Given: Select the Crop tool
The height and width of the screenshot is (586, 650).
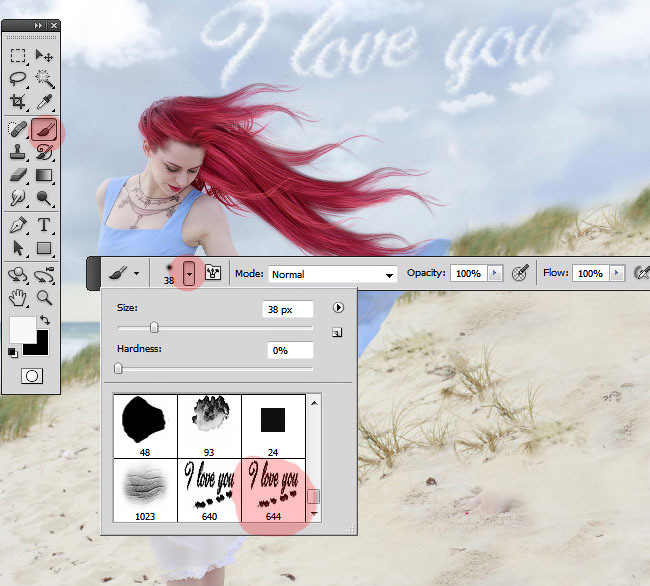Looking at the screenshot, I should 18,102.
